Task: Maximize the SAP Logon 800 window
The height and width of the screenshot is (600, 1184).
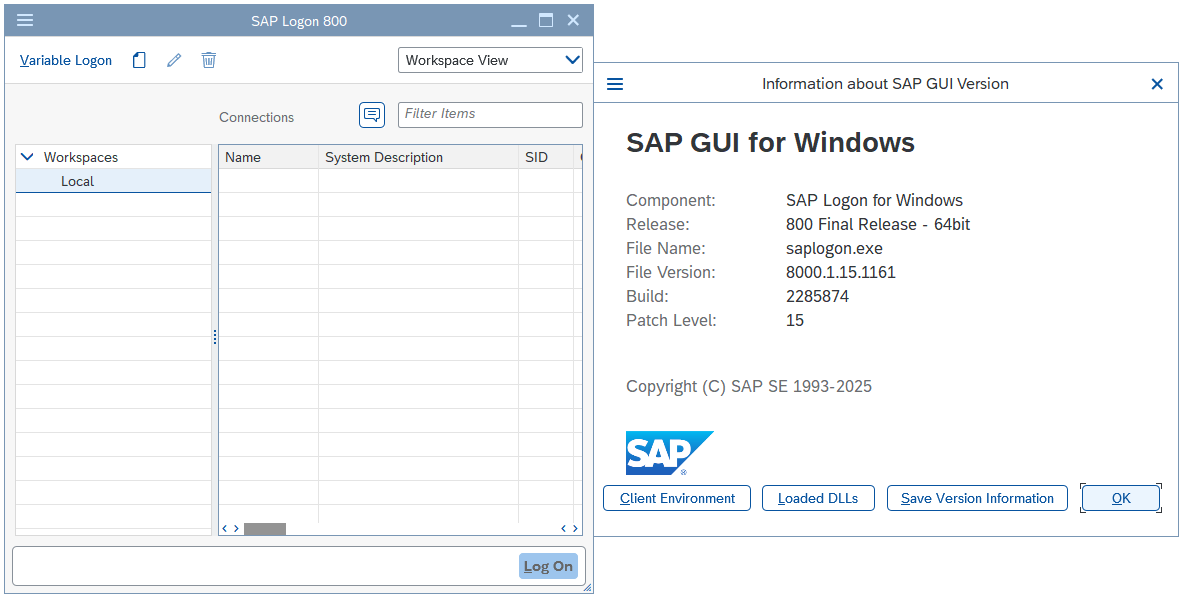Action: click(546, 20)
